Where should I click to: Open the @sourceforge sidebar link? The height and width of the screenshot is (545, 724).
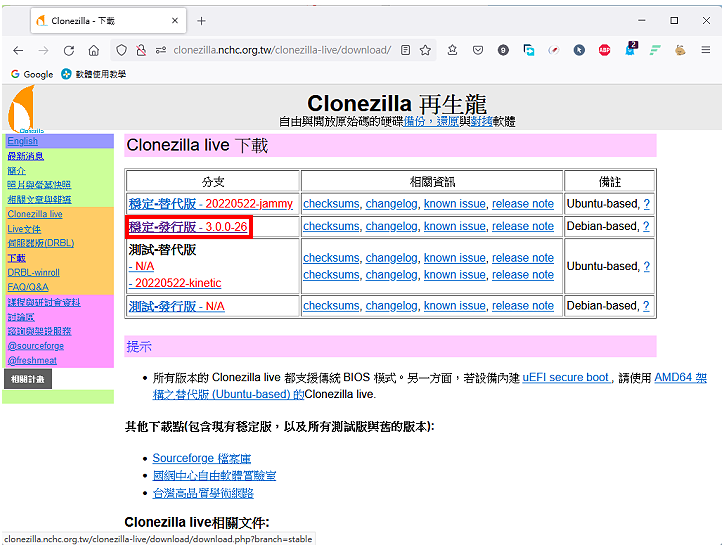coord(36,346)
